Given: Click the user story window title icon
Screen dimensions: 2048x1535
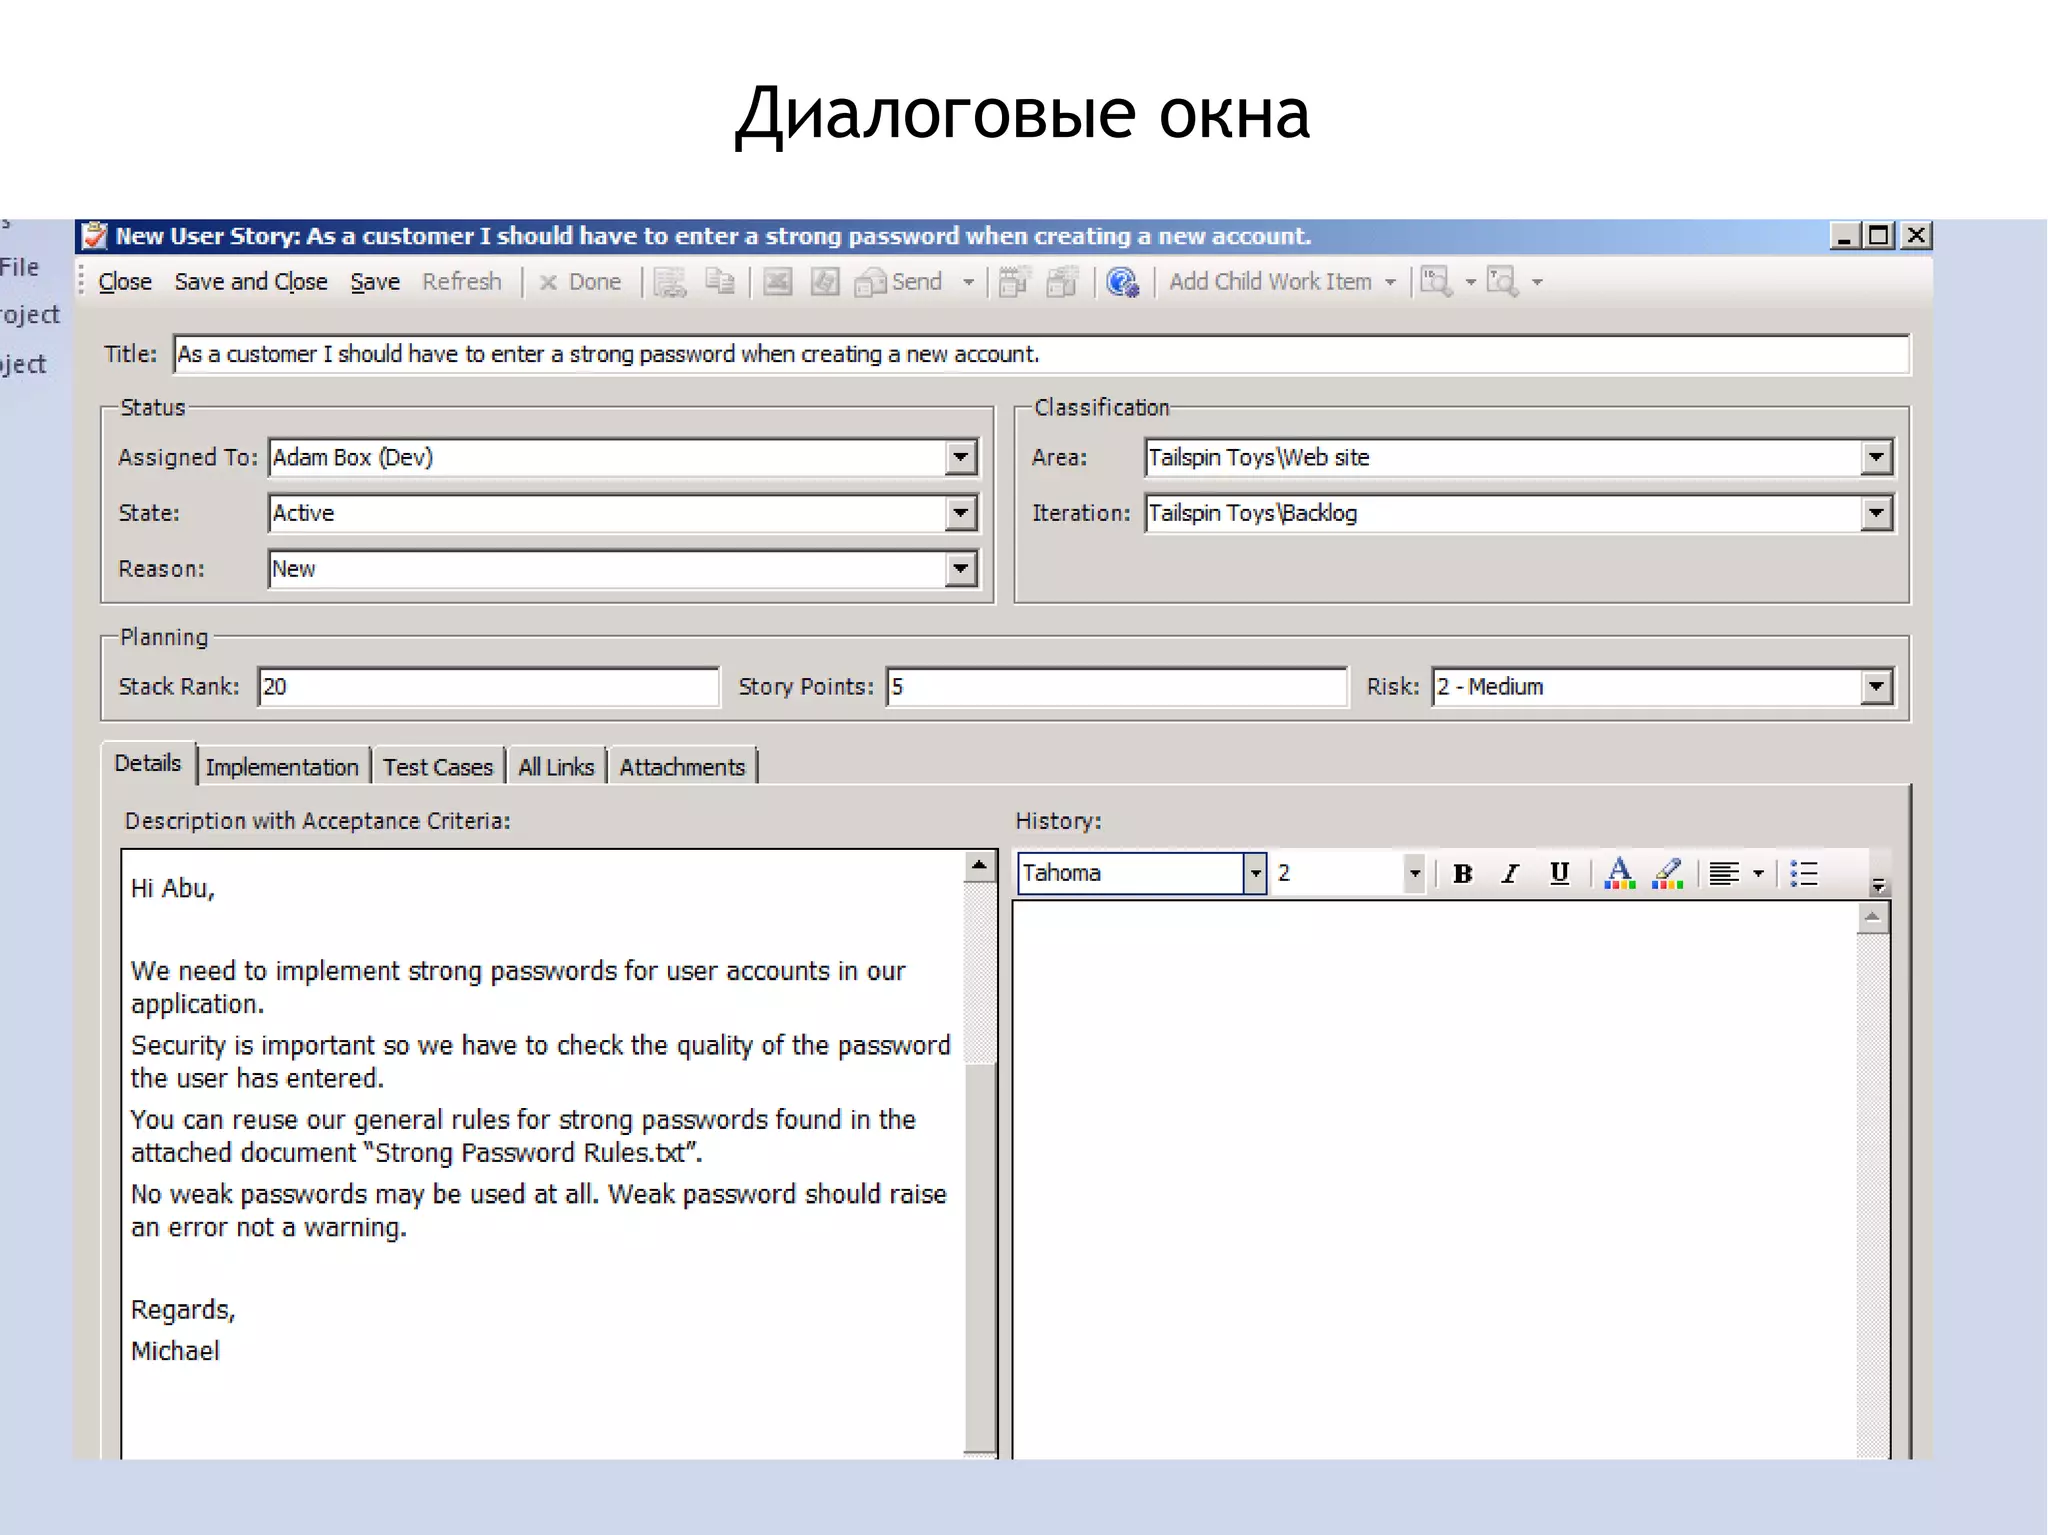Looking at the screenshot, I should pos(95,236).
